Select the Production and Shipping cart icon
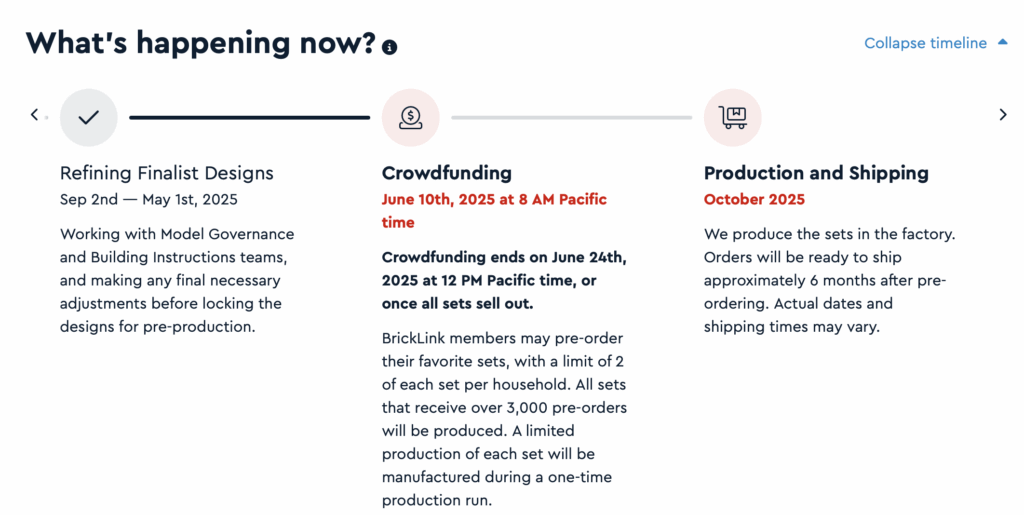This screenshot has height=515, width=1024. click(733, 117)
